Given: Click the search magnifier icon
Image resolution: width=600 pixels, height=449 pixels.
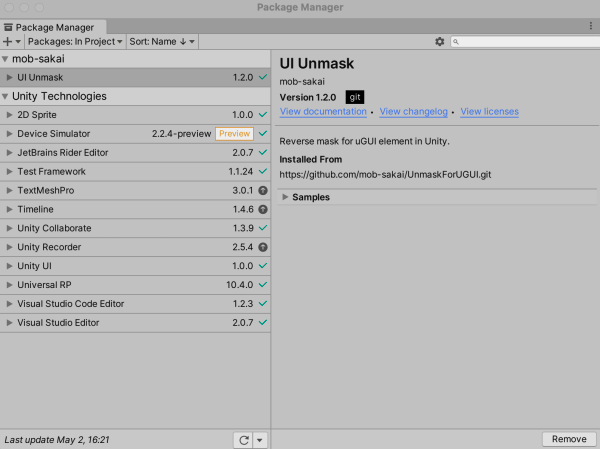Looking at the screenshot, I should tap(456, 42).
